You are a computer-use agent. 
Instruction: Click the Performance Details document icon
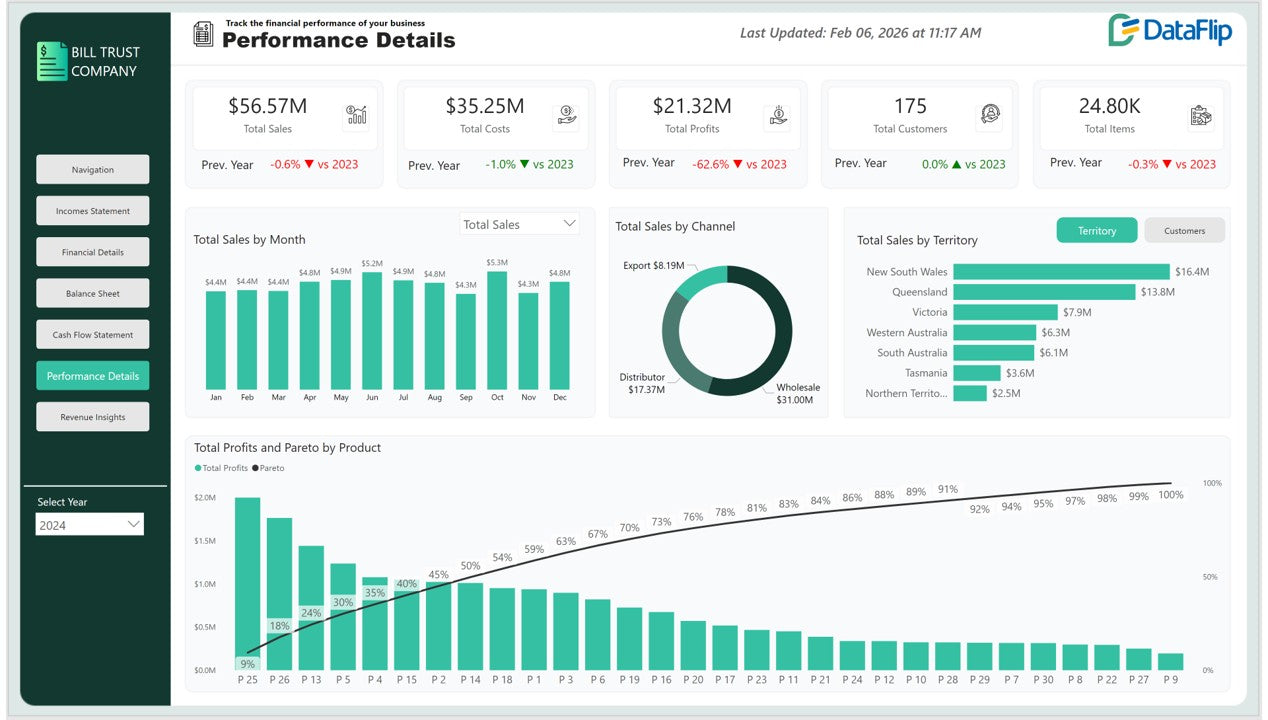(x=204, y=34)
